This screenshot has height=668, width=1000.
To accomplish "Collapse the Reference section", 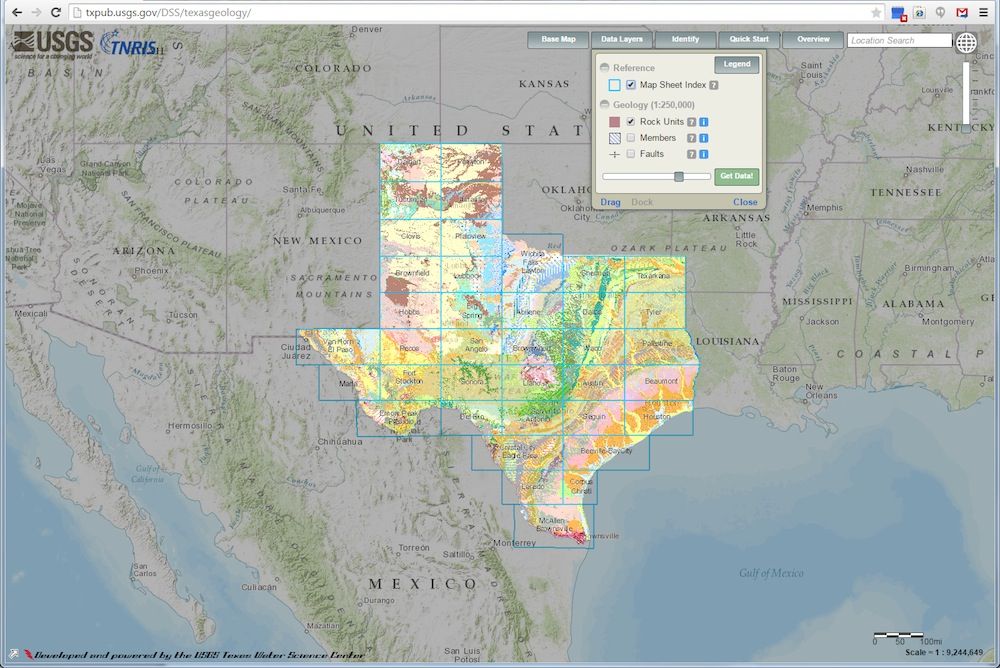I will (604, 68).
